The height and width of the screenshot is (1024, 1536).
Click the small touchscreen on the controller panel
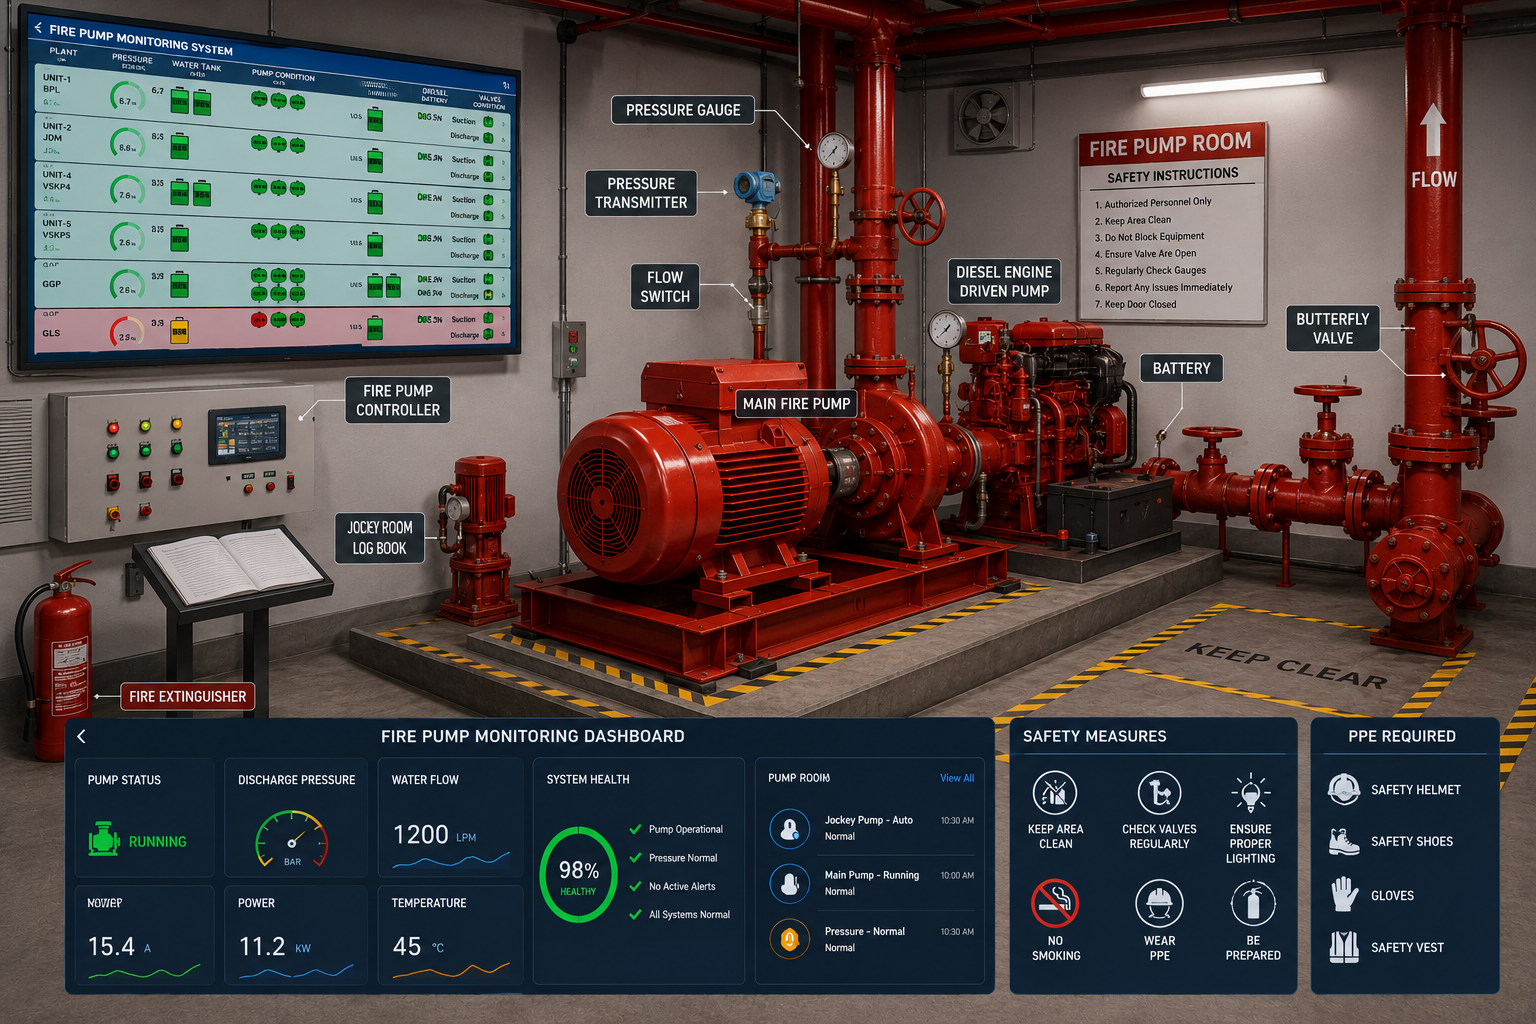247,435
